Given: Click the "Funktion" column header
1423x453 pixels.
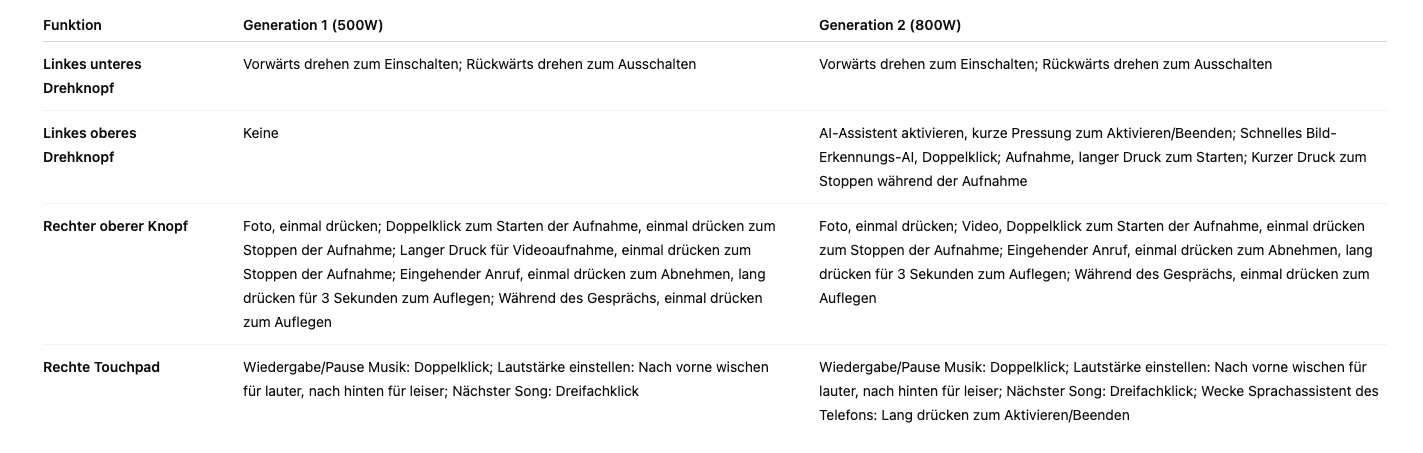Looking at the screenshot, I should 72,25.
